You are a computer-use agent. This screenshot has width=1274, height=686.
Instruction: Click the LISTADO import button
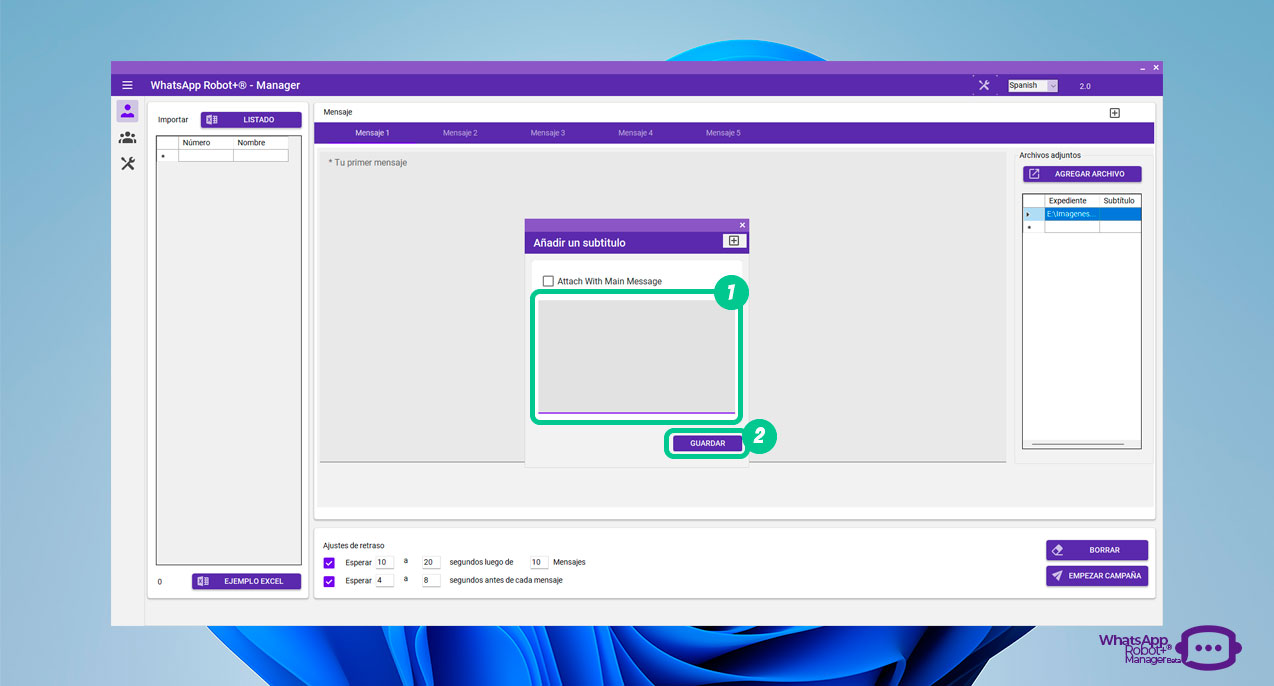251,119
